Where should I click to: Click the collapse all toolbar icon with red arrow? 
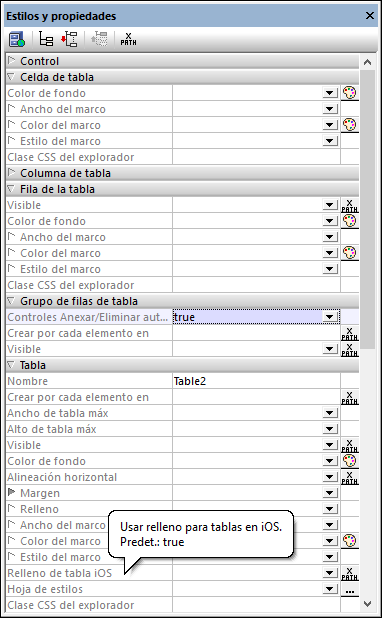point(69,39)
